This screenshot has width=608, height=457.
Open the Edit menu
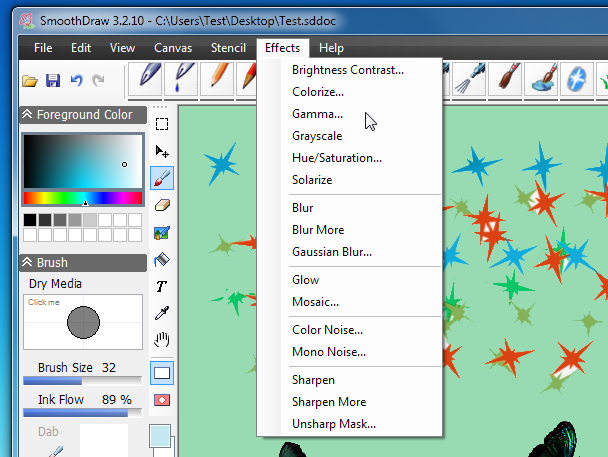[x=81, y=48]
